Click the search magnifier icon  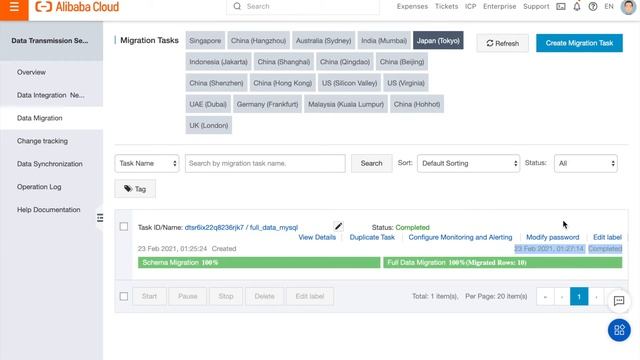(237, 7)
